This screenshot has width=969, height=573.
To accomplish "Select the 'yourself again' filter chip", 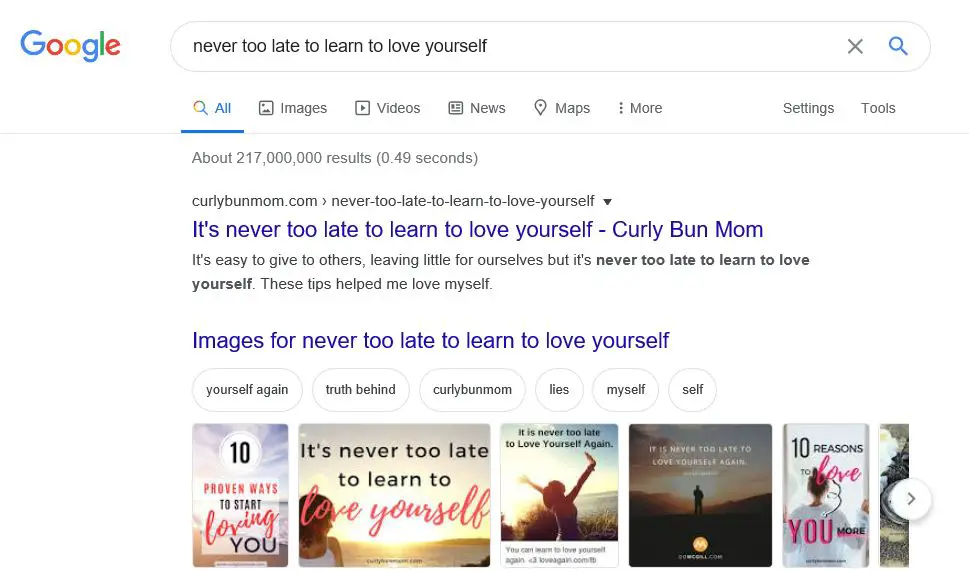I will (x=247, y=389).
